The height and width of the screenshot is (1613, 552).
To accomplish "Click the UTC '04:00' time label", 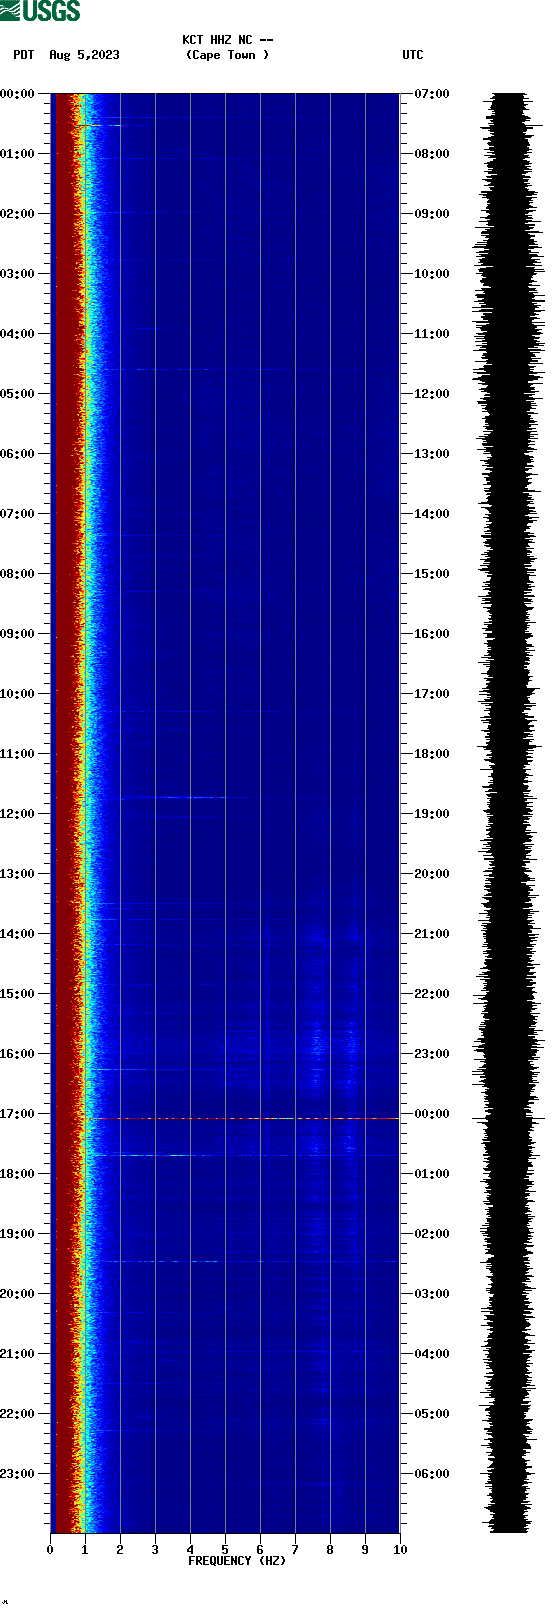I will (x=432, y=1354).
